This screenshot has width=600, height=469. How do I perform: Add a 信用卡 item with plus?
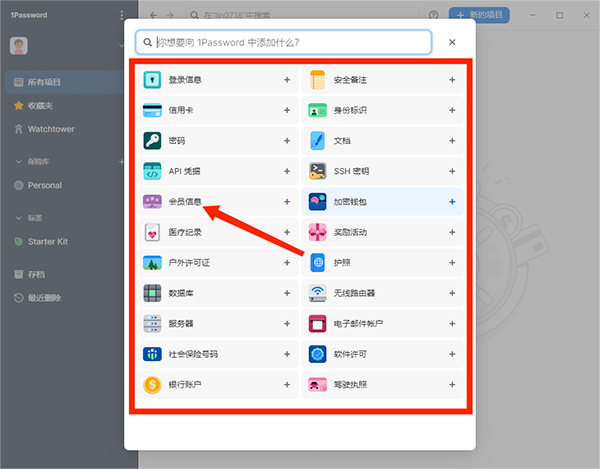[287, 111]
